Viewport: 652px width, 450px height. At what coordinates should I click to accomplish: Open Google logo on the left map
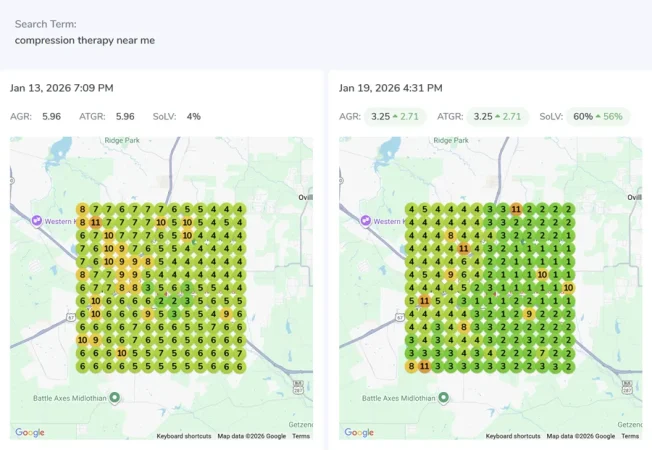tap(30, 432)
